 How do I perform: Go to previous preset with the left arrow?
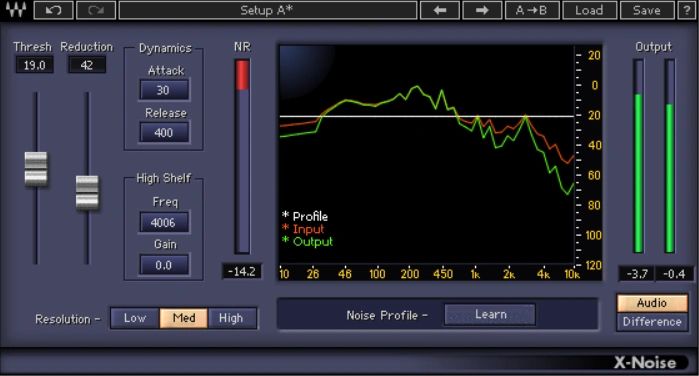(440, 10)
